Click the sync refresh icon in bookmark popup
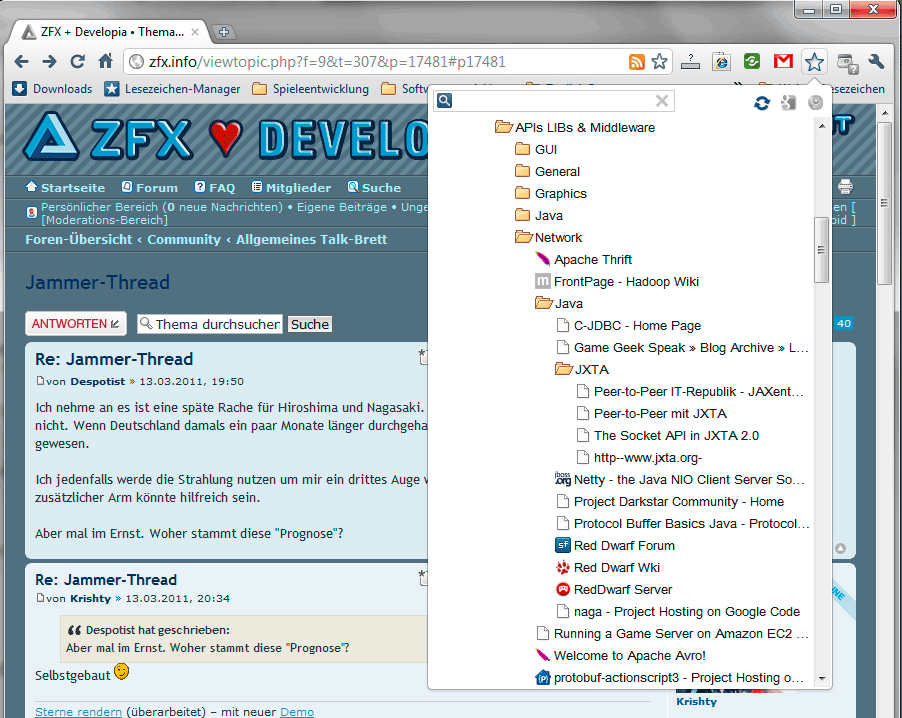 click(x=762, y=102)
